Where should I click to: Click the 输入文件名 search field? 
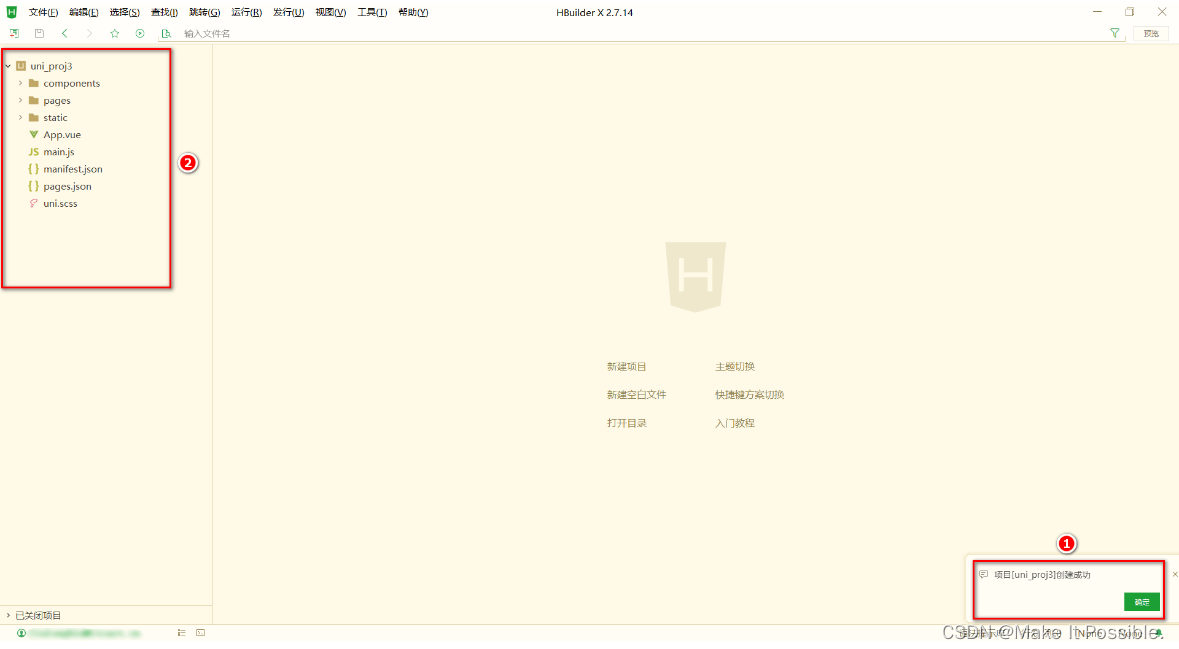pos(639,33)
